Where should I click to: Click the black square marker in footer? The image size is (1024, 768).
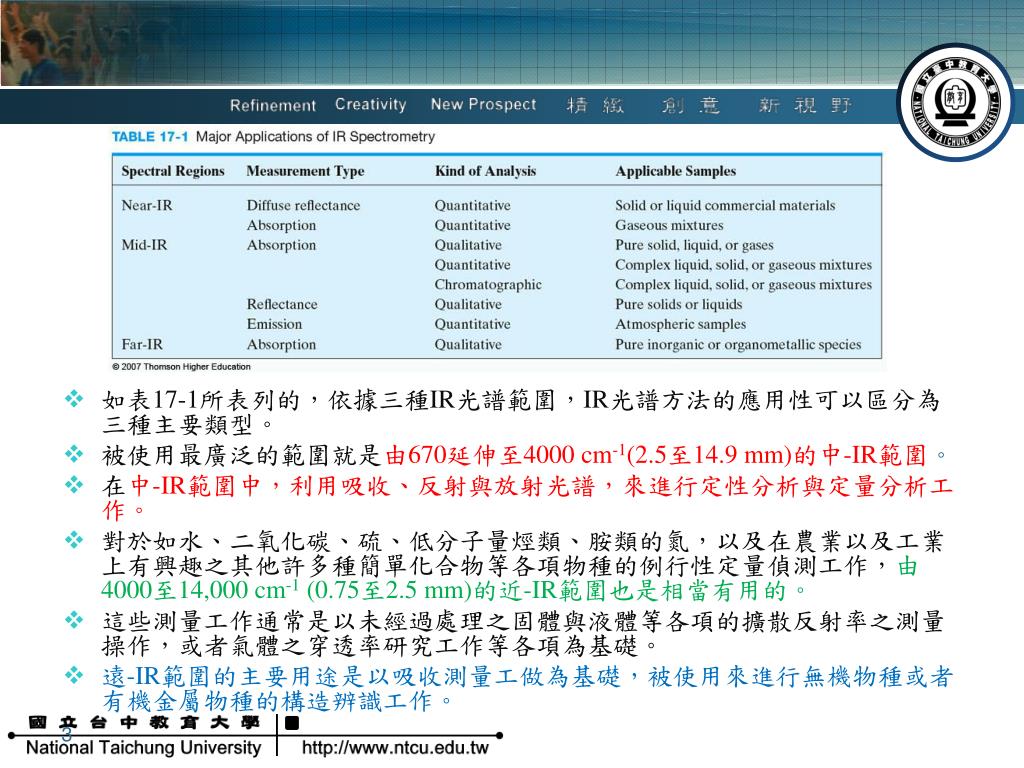[x=292, y=723]
